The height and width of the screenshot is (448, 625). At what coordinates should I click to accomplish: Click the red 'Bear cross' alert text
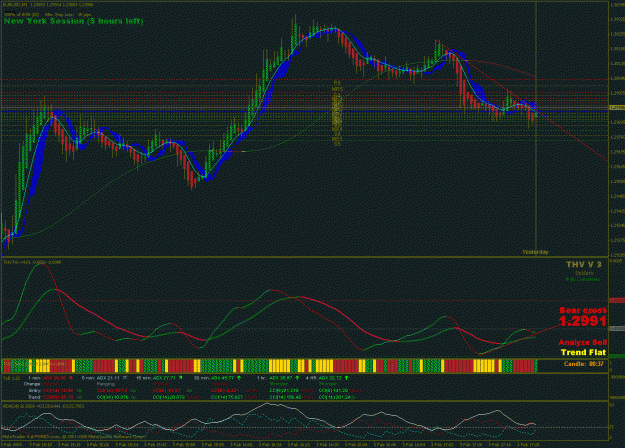pos(583,310)
